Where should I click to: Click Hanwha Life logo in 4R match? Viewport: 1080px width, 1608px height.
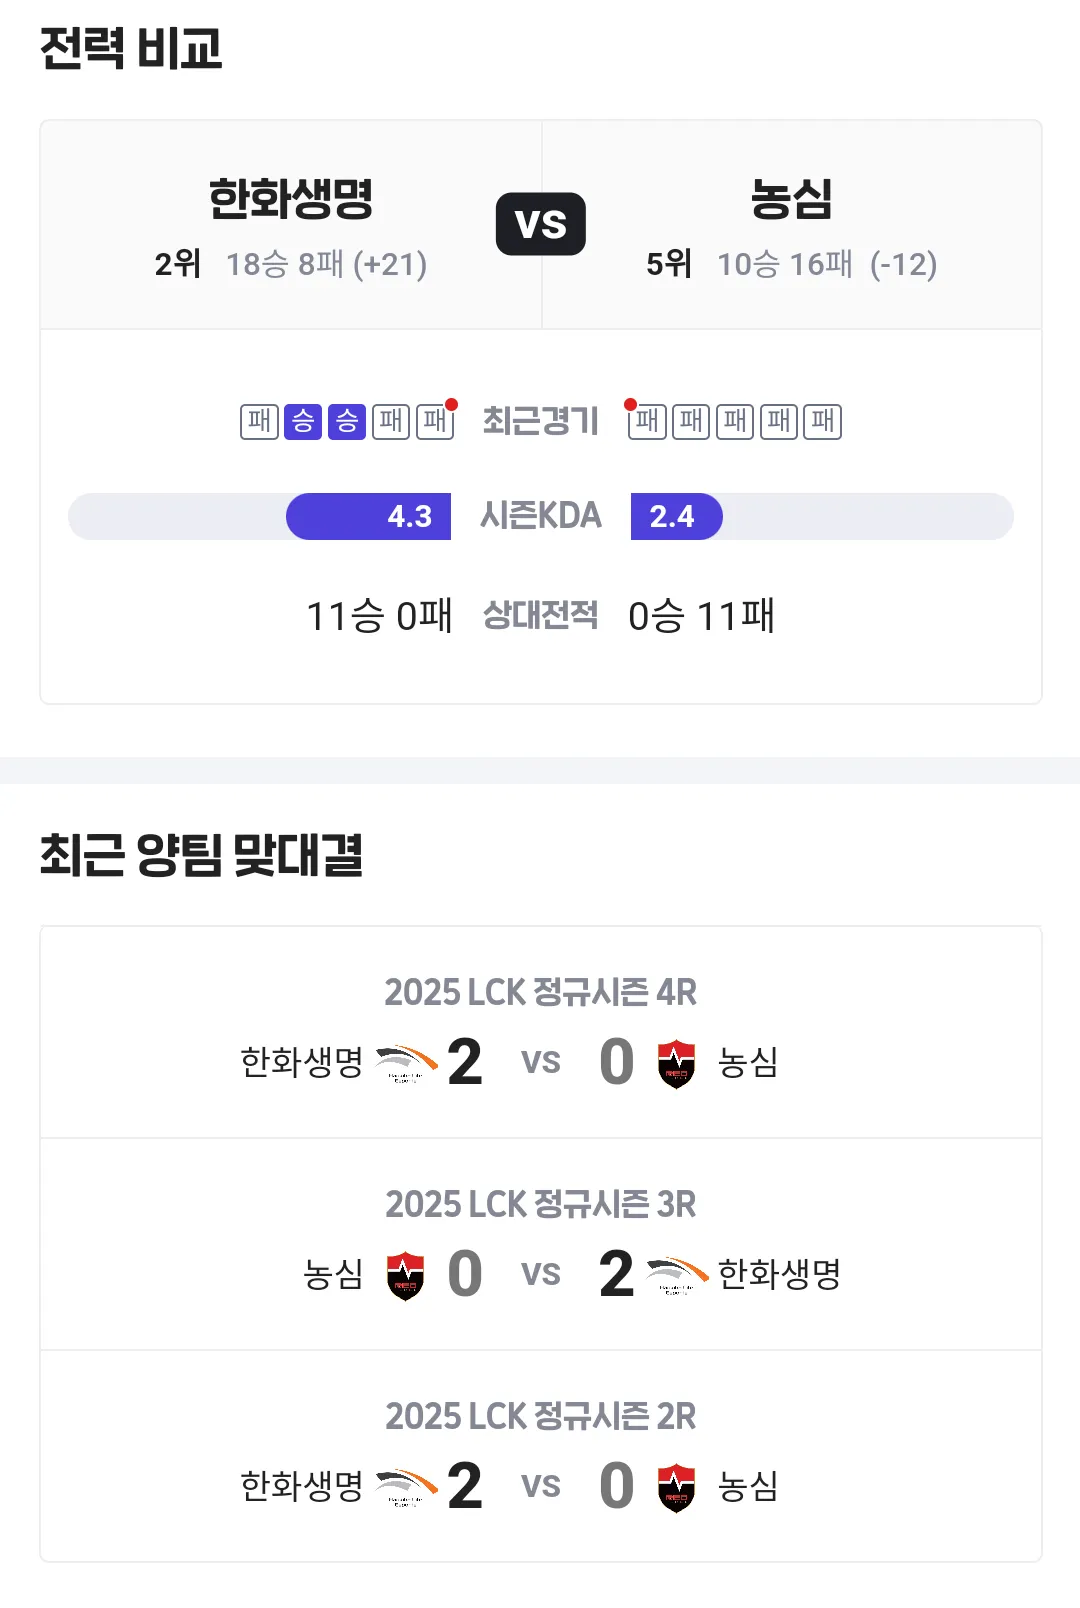[x=406, y=1063]
